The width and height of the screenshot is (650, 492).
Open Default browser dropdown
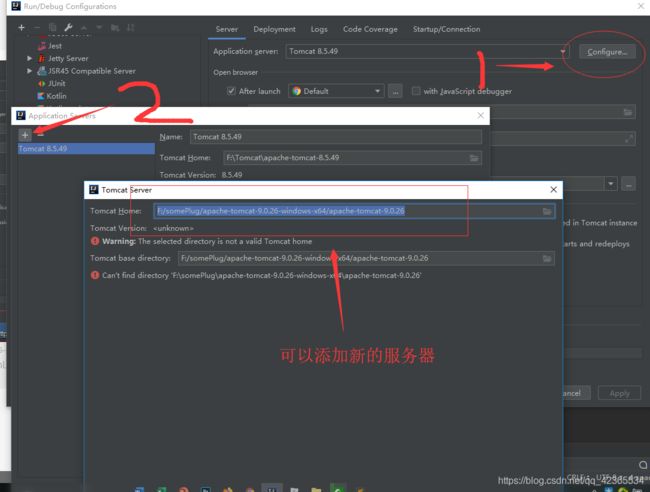click(x=336, y=91)
